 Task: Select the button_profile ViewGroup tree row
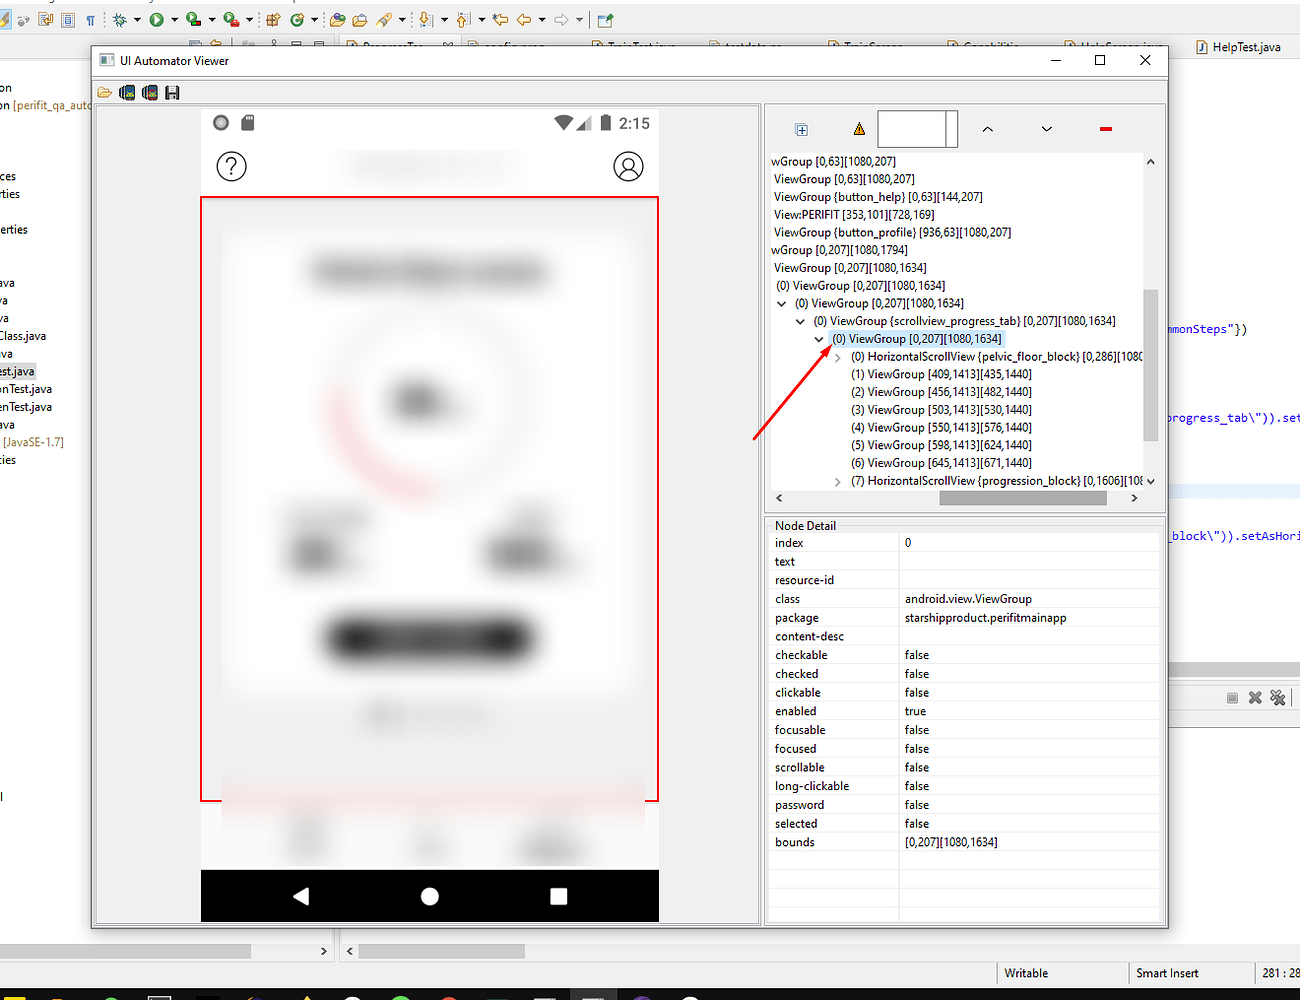point(892,232)
